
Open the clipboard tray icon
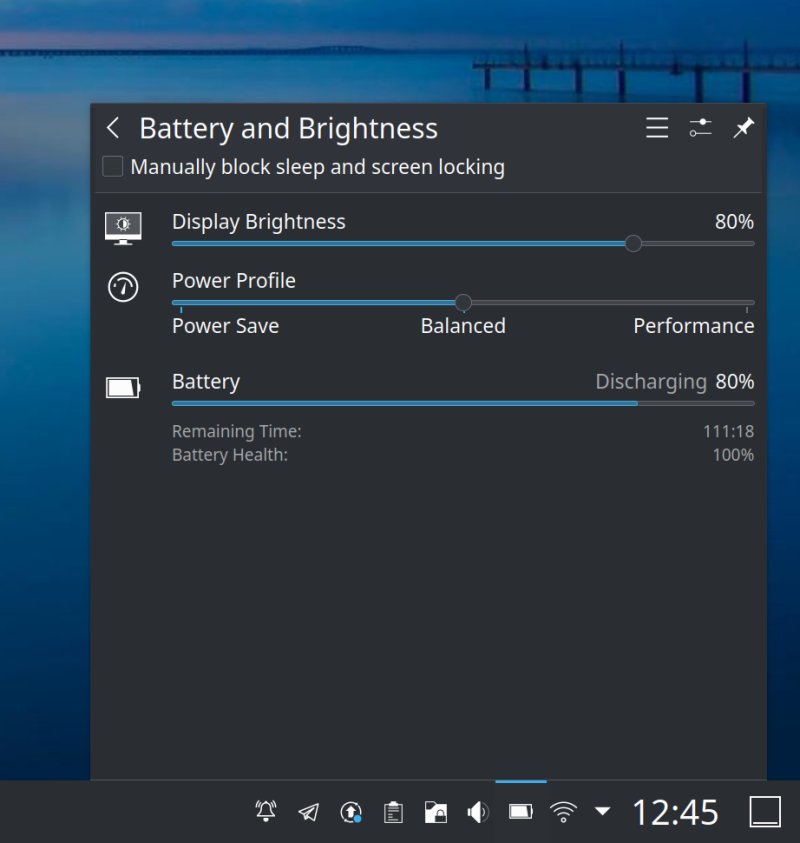point(393,811)
